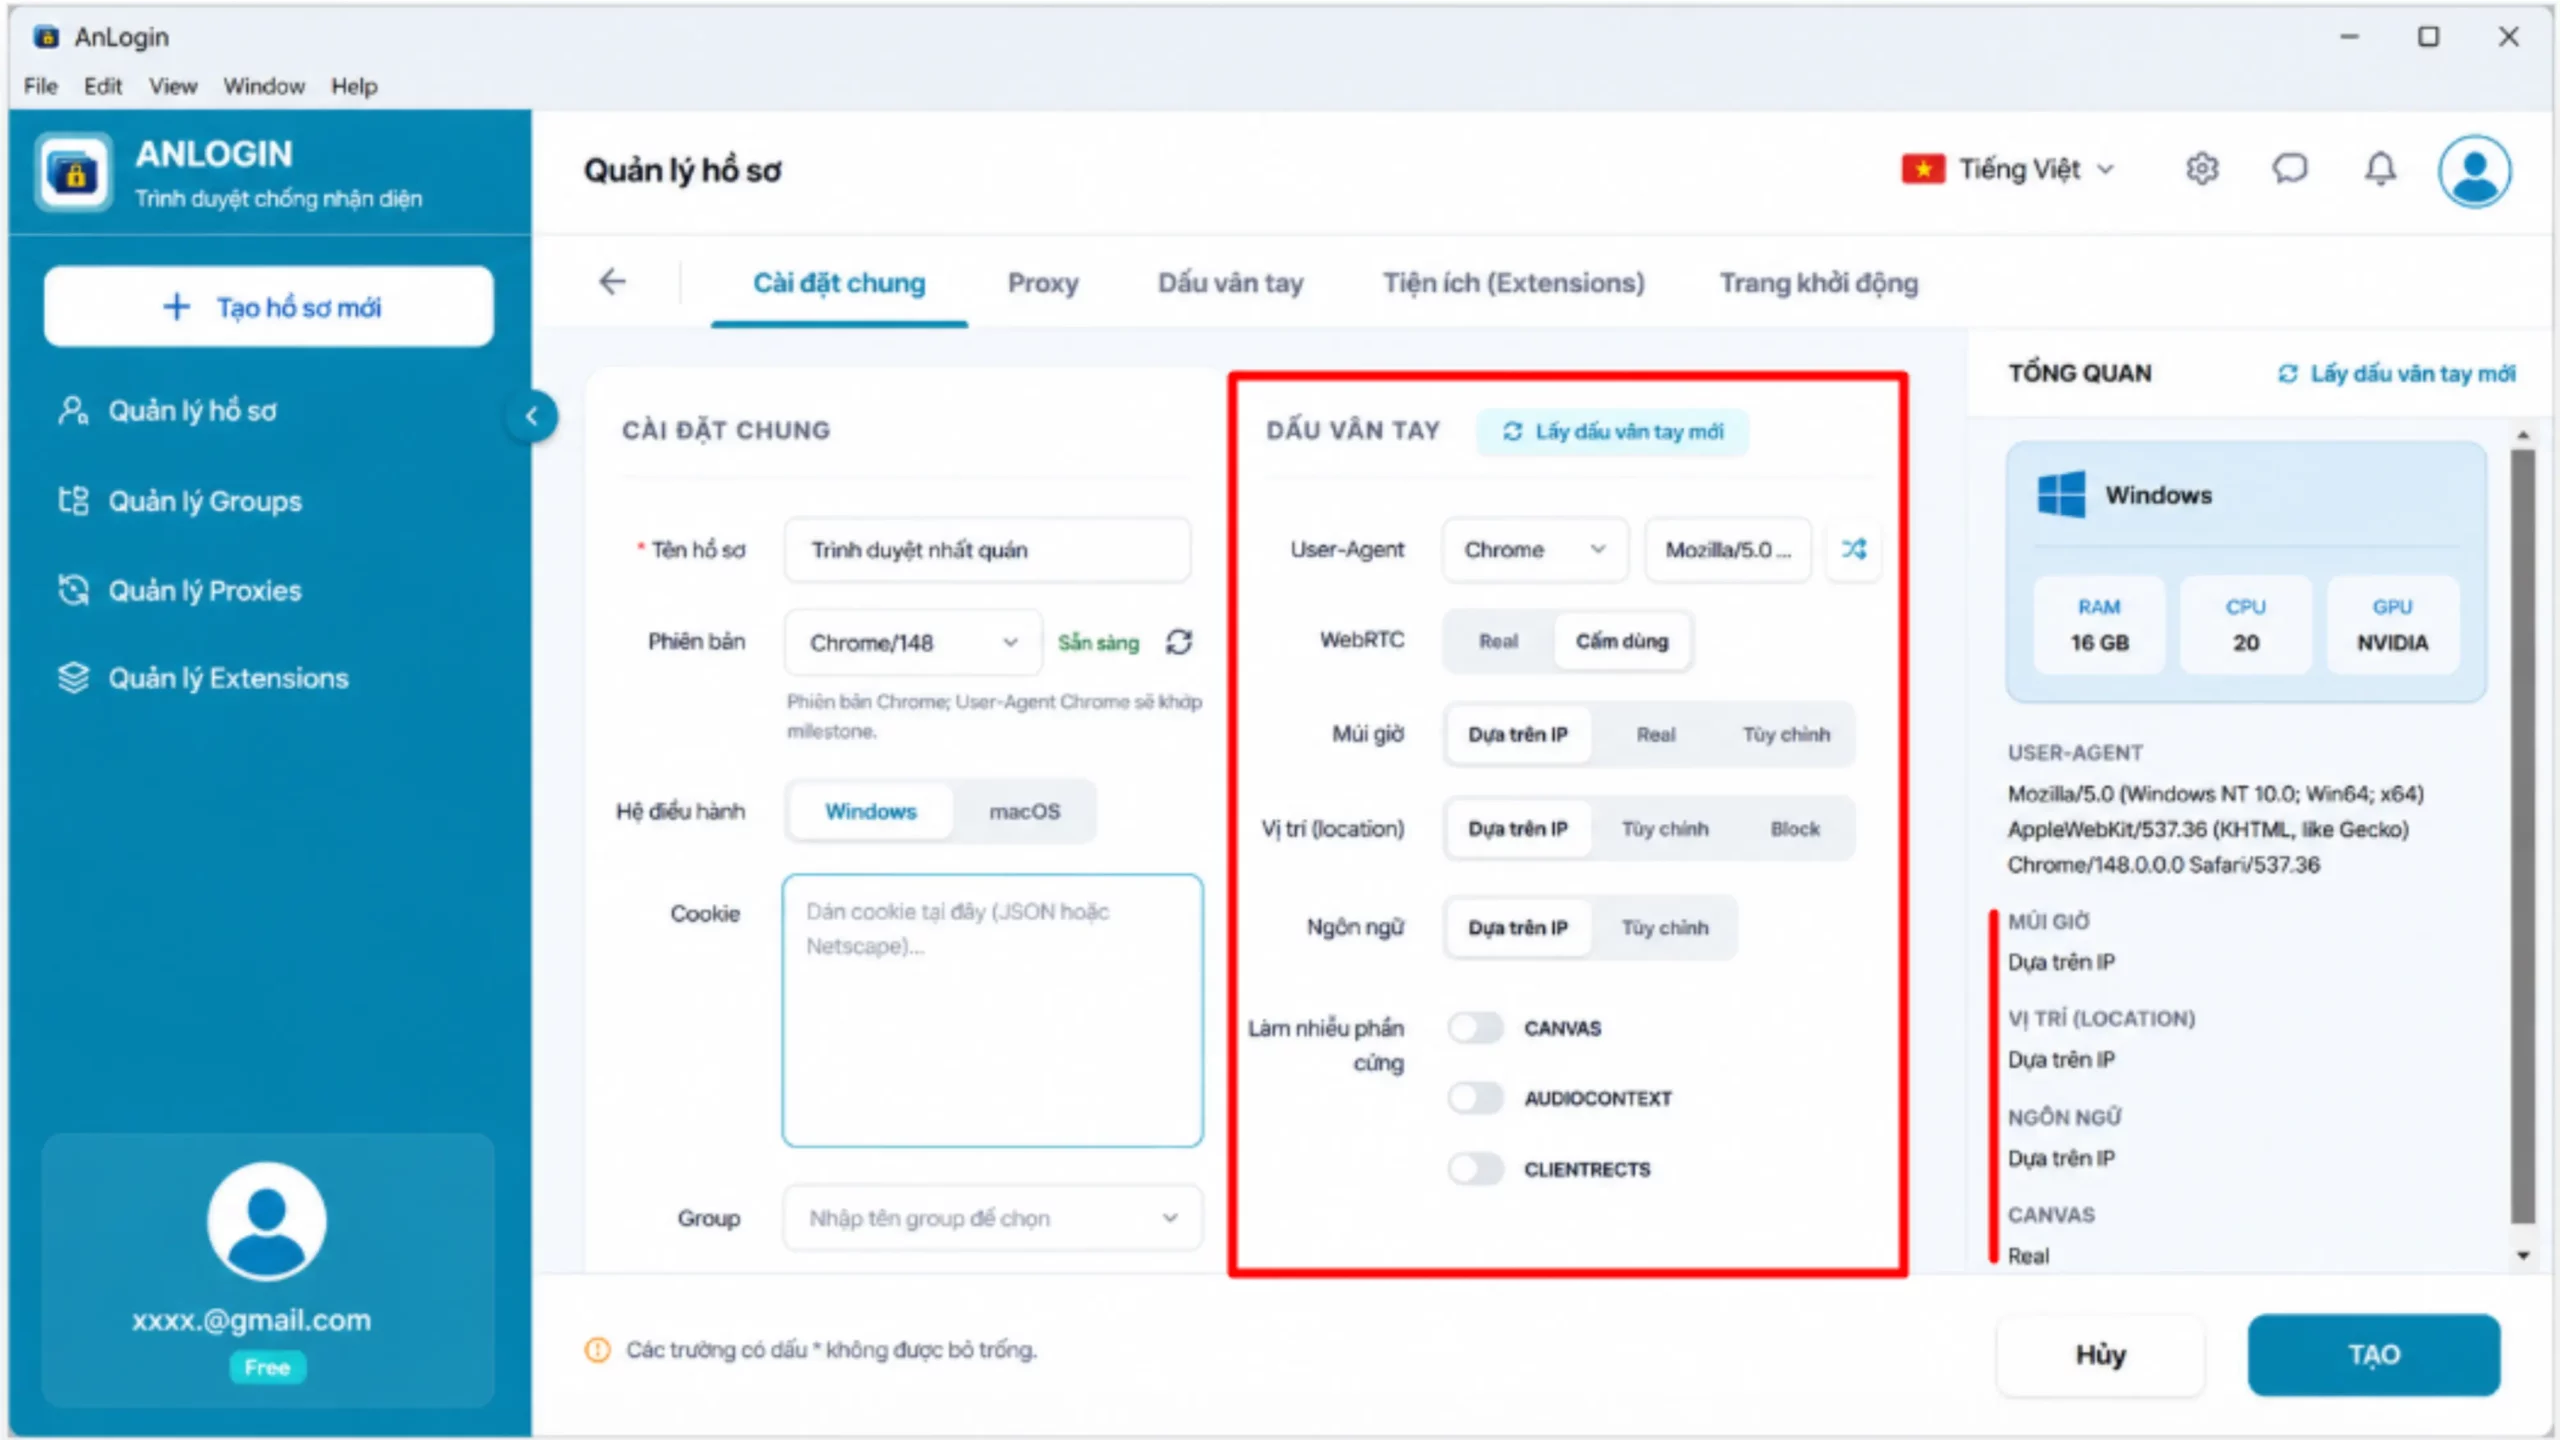Randomize the User-Agent with shuffle icon
This screenshot has width=2560, height=1440.
1854,549
